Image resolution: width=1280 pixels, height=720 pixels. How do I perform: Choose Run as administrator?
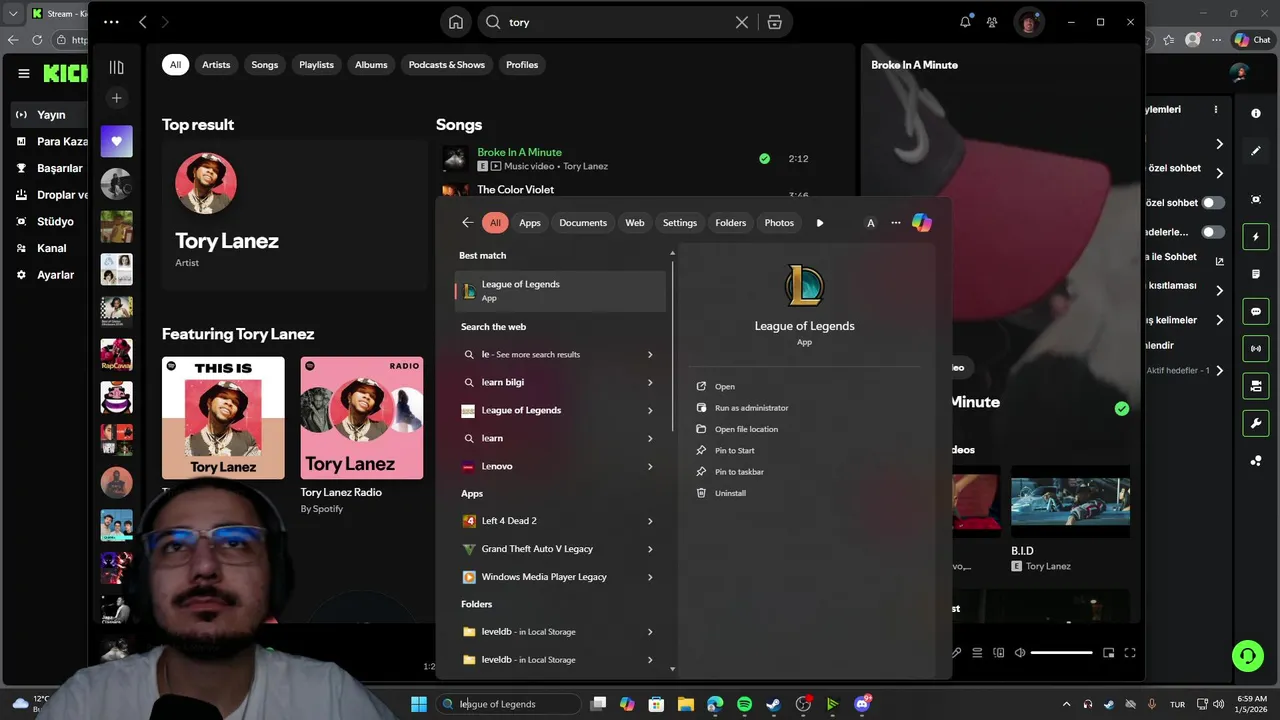pyautogui.click(x=751, y=408)
